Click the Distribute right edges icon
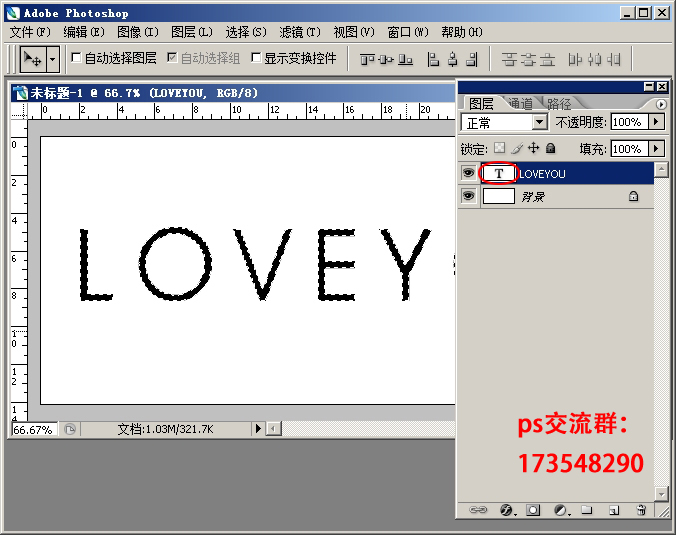The image size is (676, 535). (613, 59)
